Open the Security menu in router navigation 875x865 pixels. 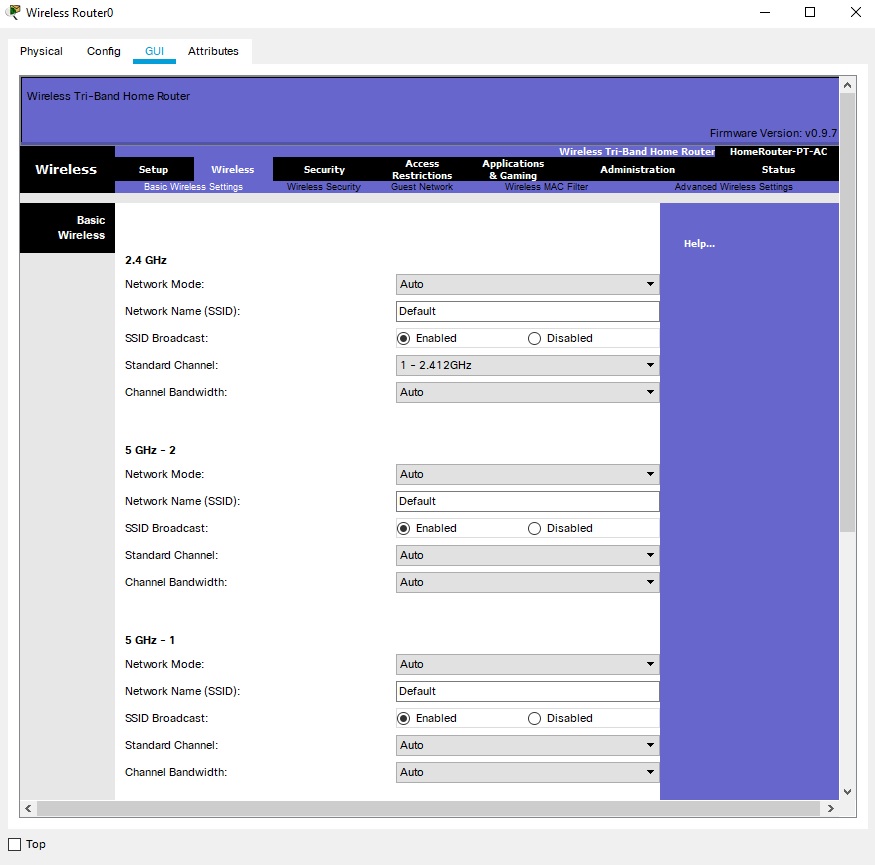pyautogui.click(x=324, y=170)
